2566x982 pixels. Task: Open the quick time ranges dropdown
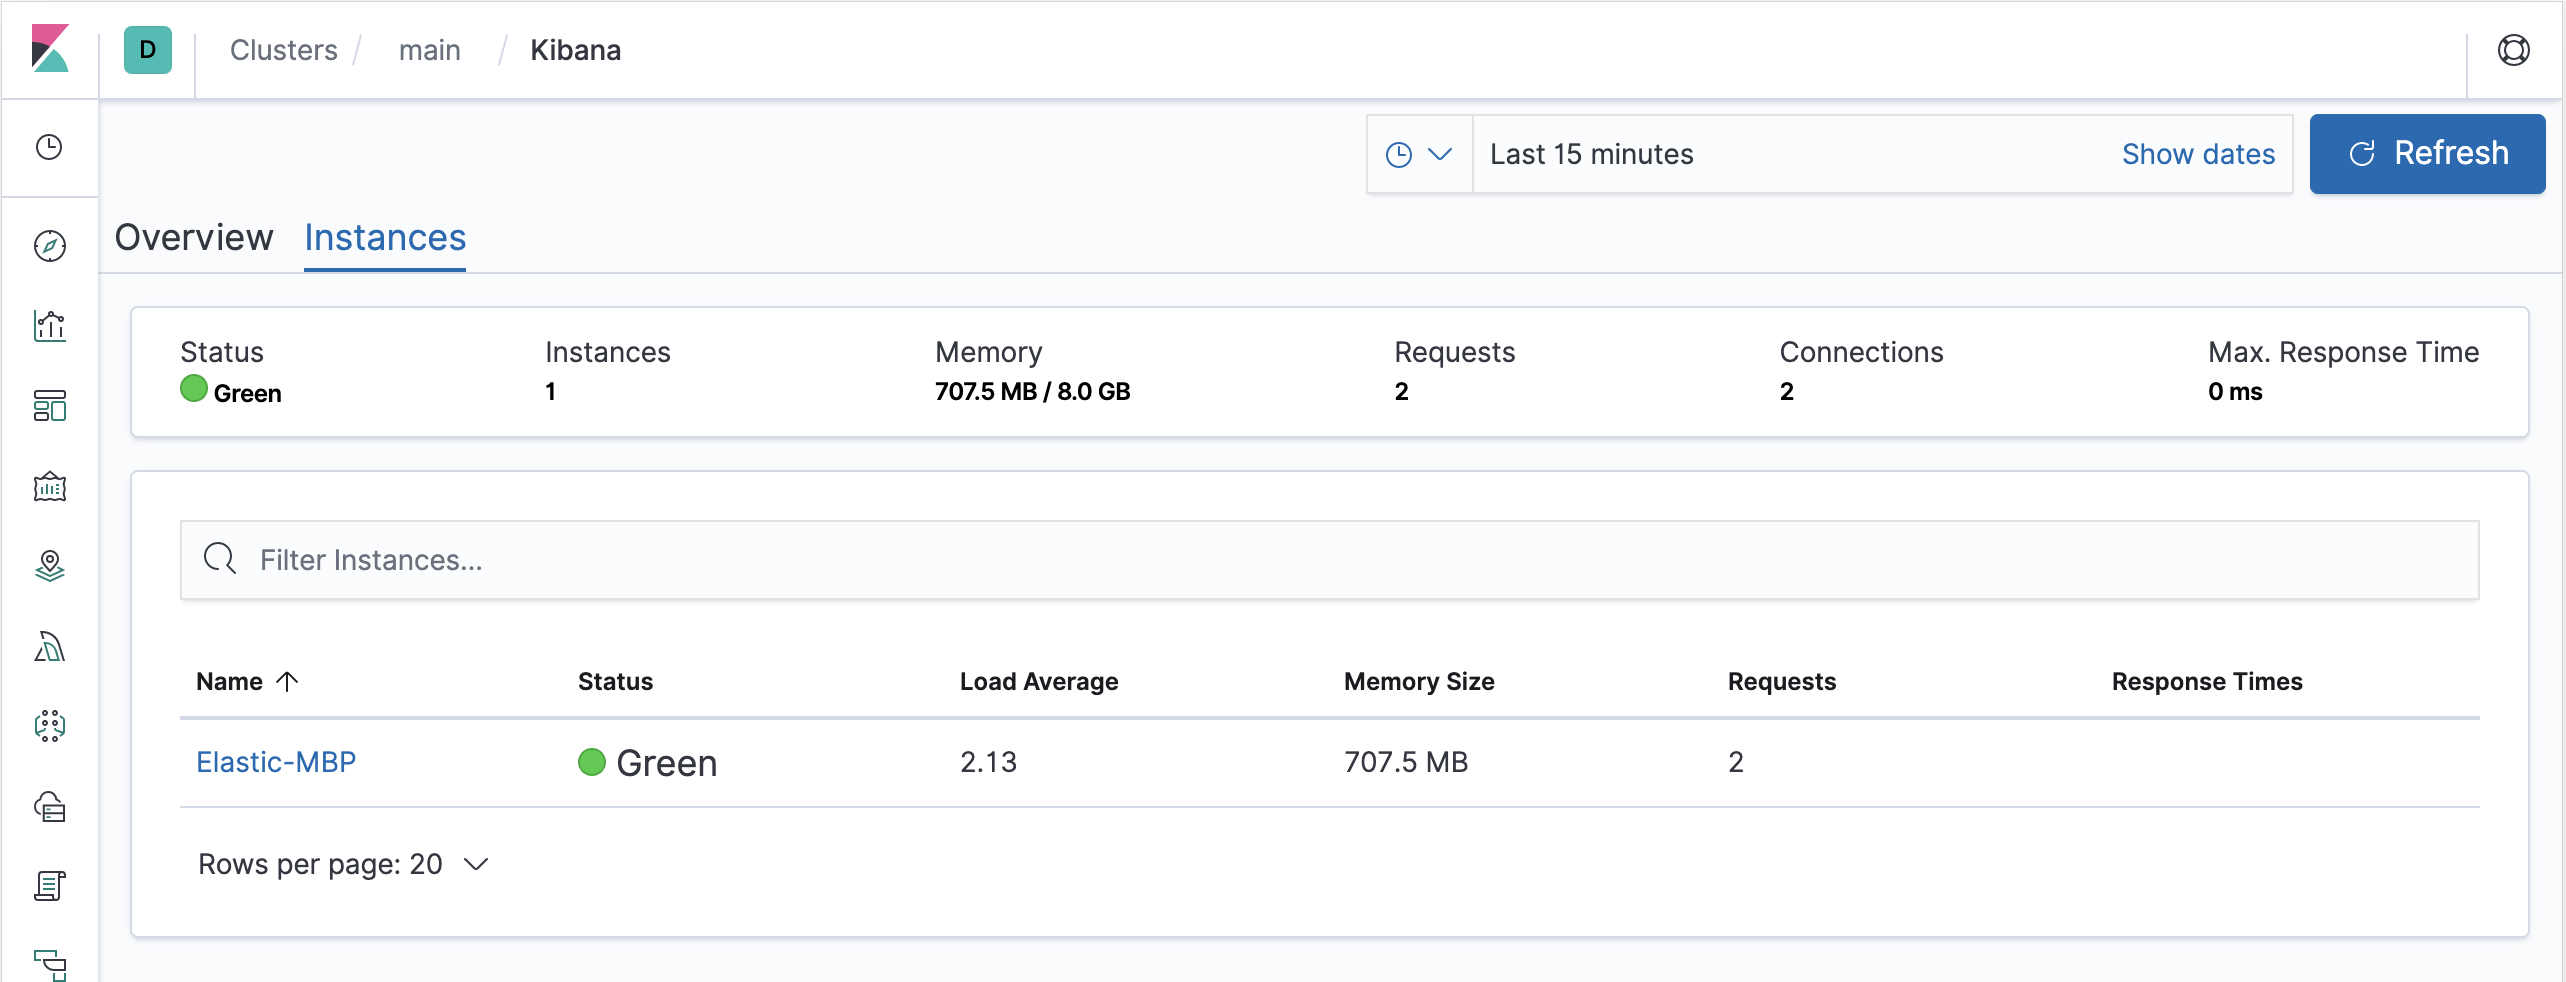(x=1419, y=154)
